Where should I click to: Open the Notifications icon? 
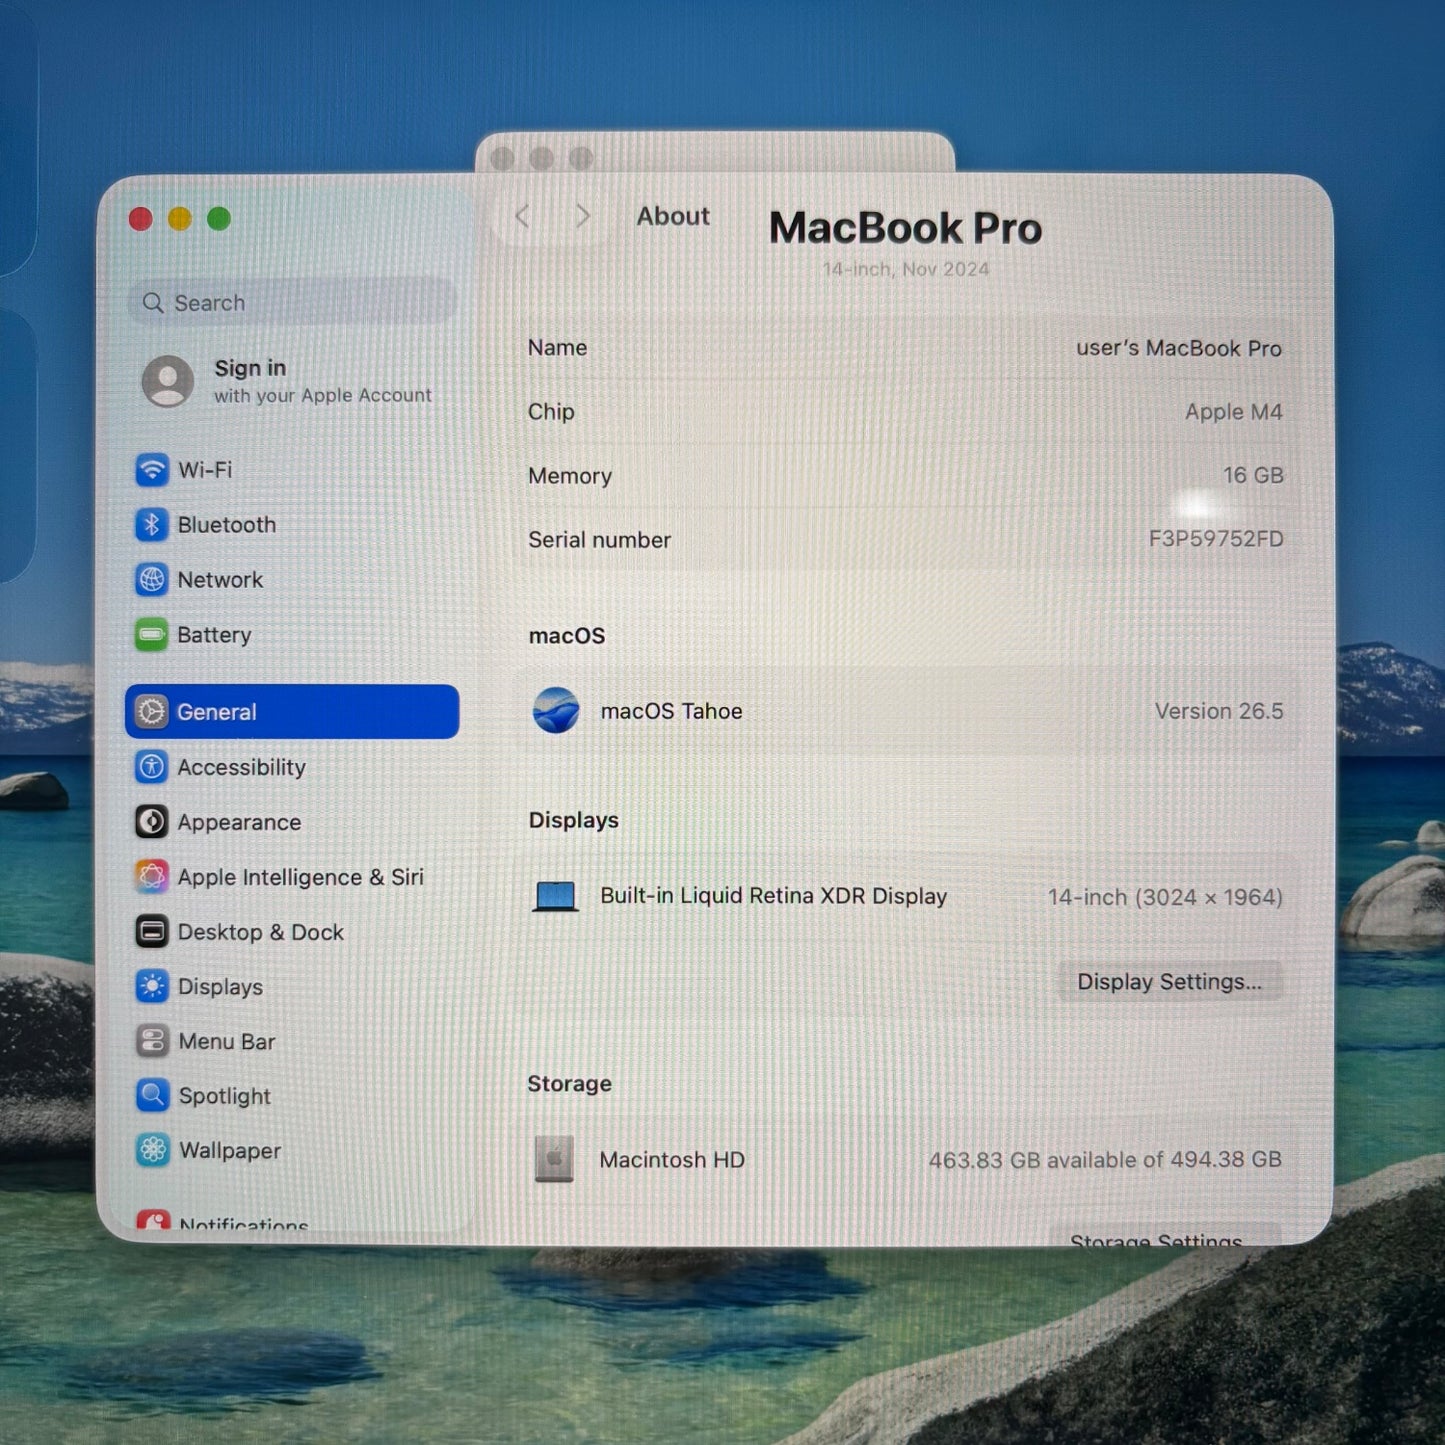pos(152,1220)
